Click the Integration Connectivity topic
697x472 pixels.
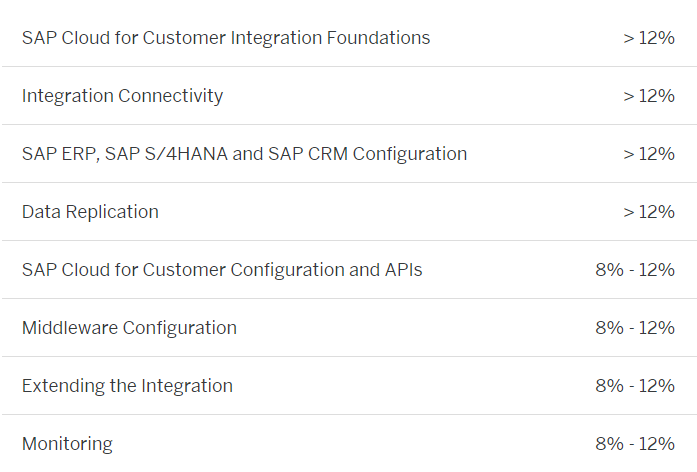[122, 96]
